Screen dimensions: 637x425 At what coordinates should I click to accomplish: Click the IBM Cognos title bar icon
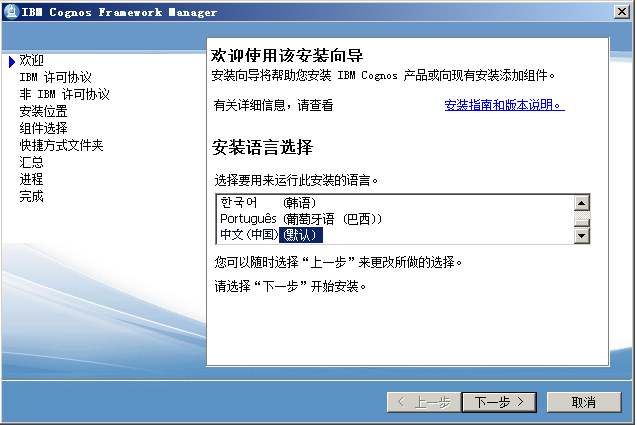point(11,11)
